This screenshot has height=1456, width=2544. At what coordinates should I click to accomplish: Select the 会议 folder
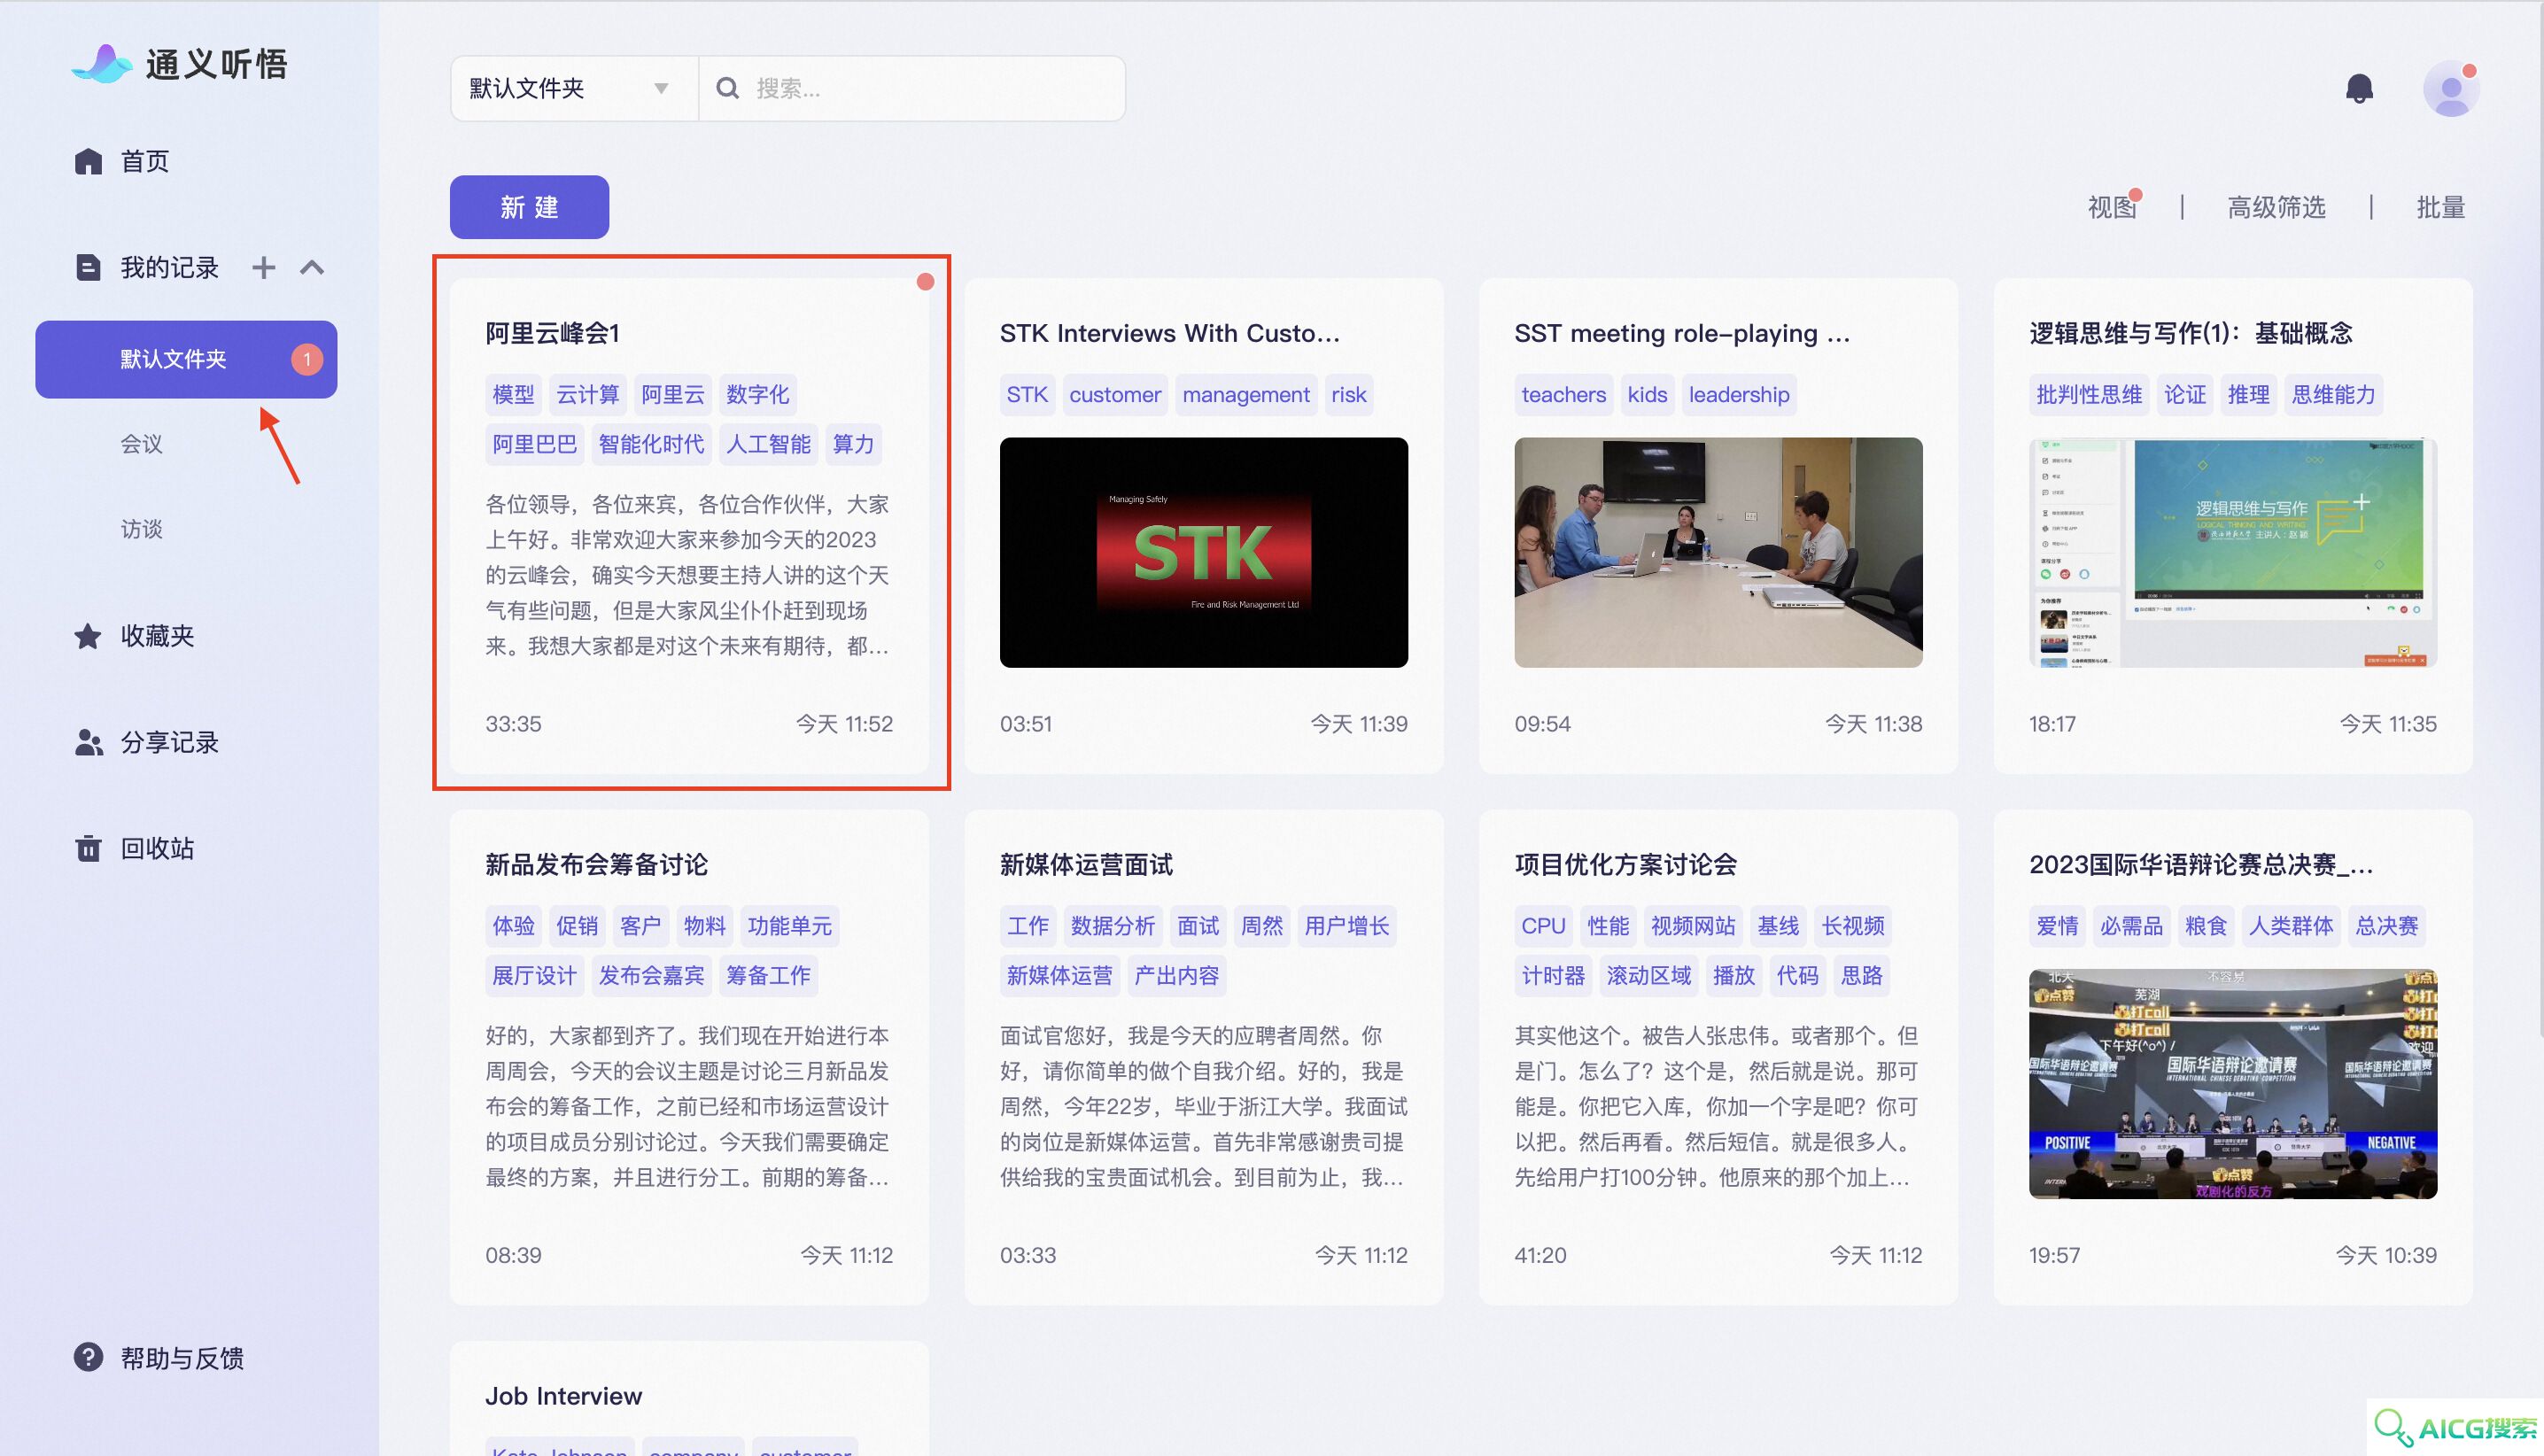tap(142, 444)
